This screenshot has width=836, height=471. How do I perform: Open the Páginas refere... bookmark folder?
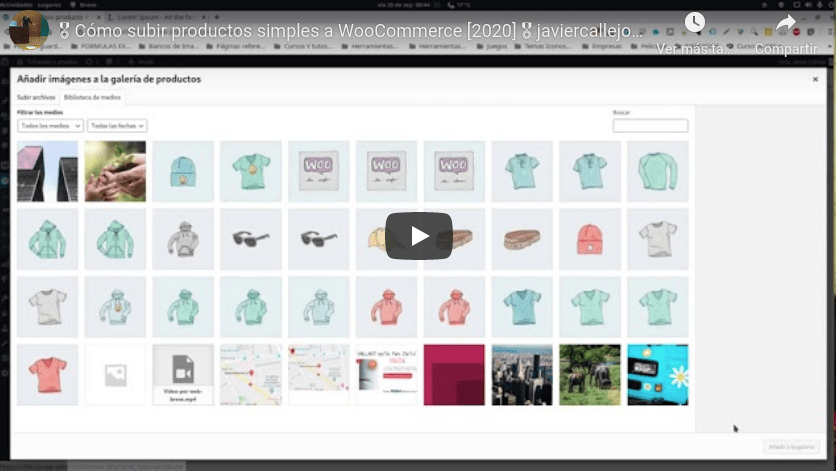[x=236, y=46]
